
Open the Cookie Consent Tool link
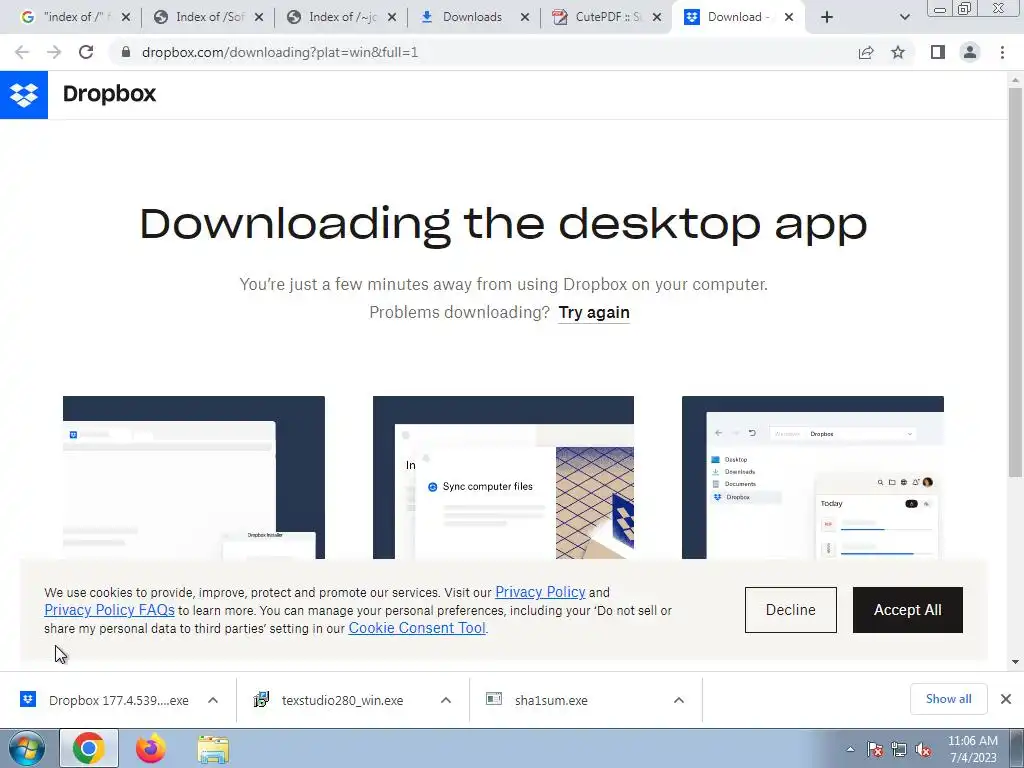417,628
